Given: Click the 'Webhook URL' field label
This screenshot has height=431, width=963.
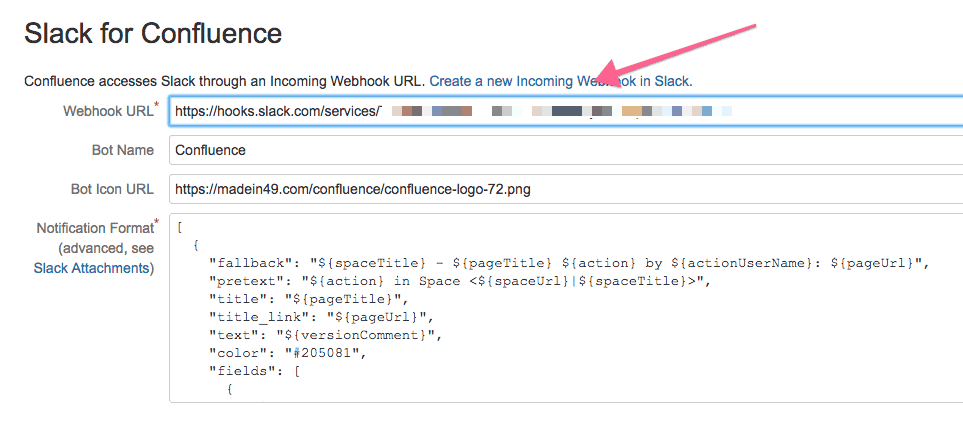Looking at the screenshot, I should tap(108, 111).
